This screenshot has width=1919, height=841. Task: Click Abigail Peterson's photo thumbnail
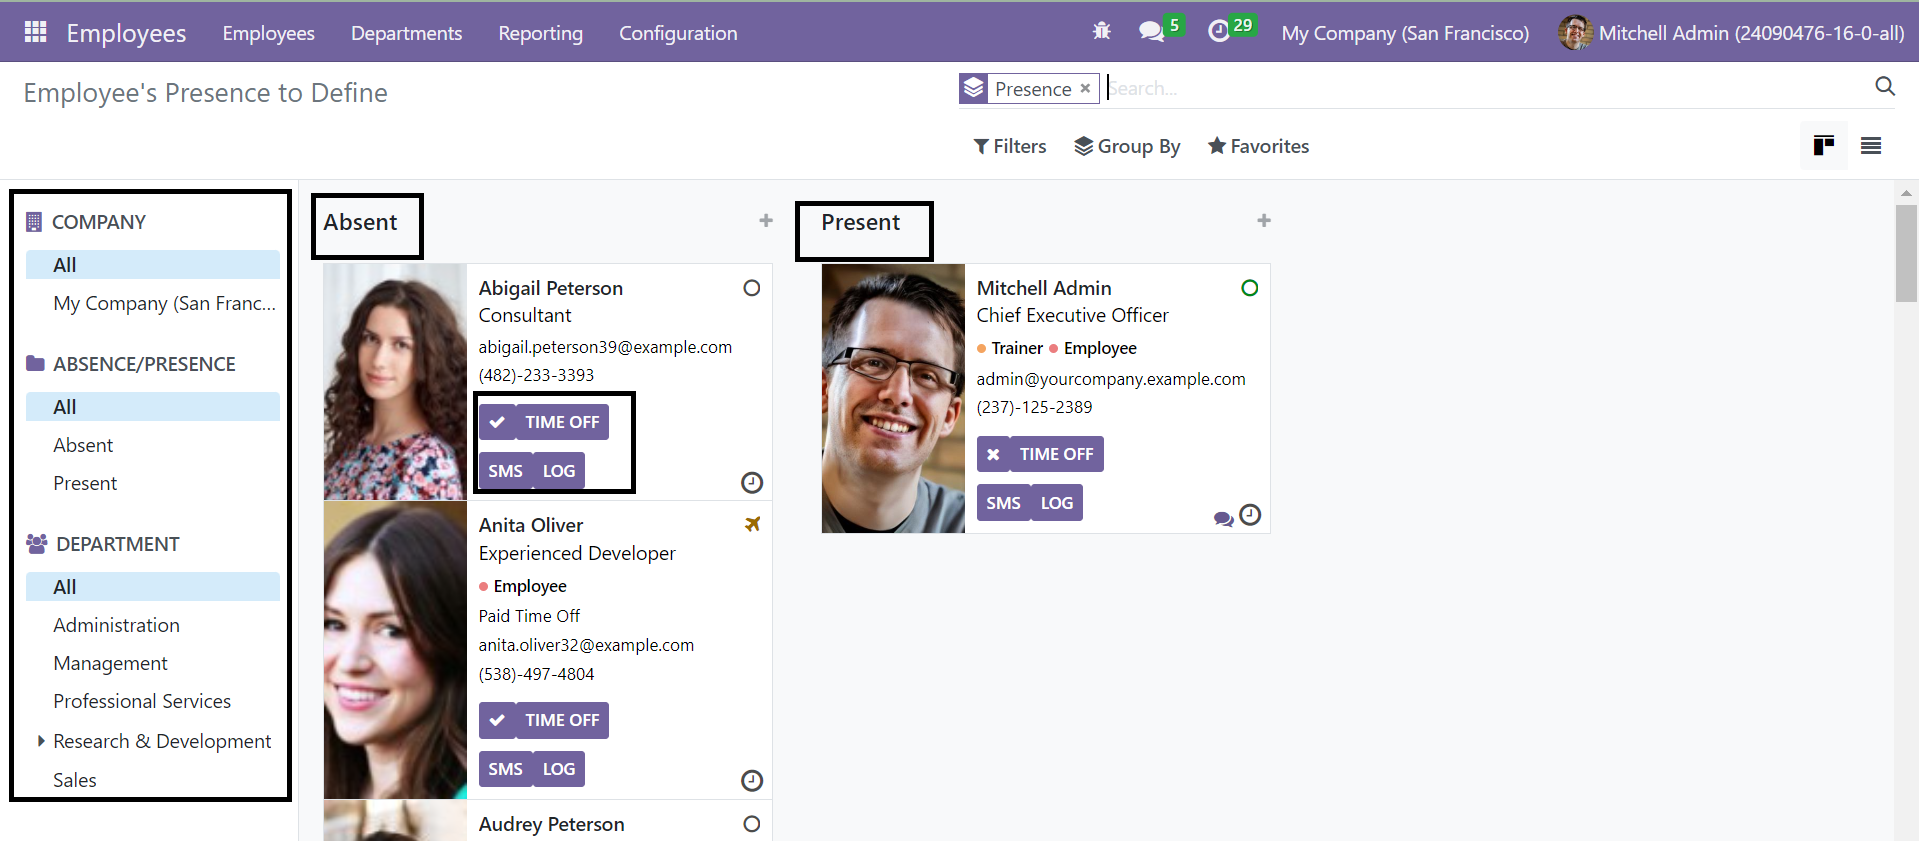tap(395, 382)
